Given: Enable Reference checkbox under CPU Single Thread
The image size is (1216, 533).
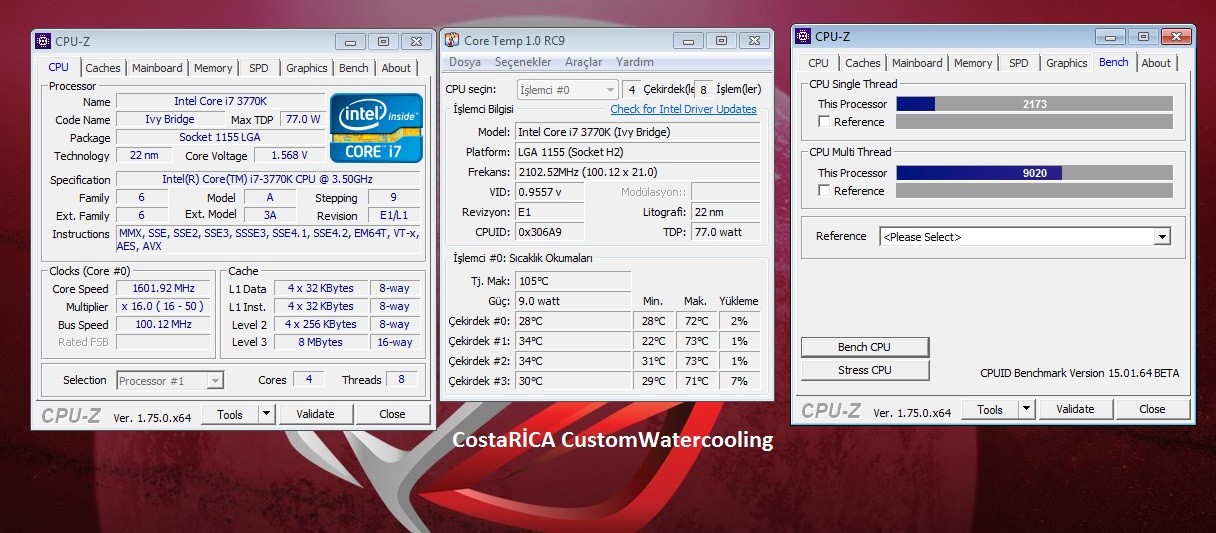Looking at the screenshot, I should [824, 121].
